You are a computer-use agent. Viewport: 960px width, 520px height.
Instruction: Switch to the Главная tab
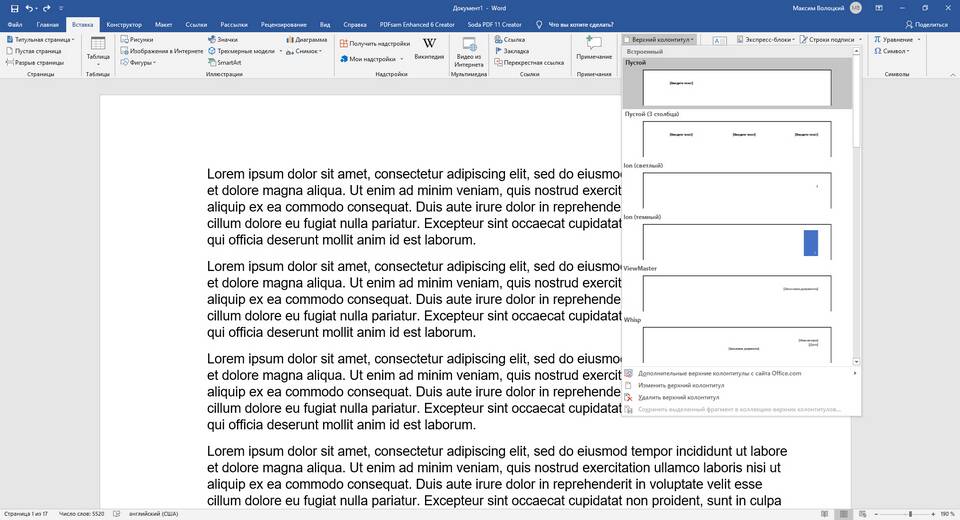pyautogui.click(x=48, y=24)
